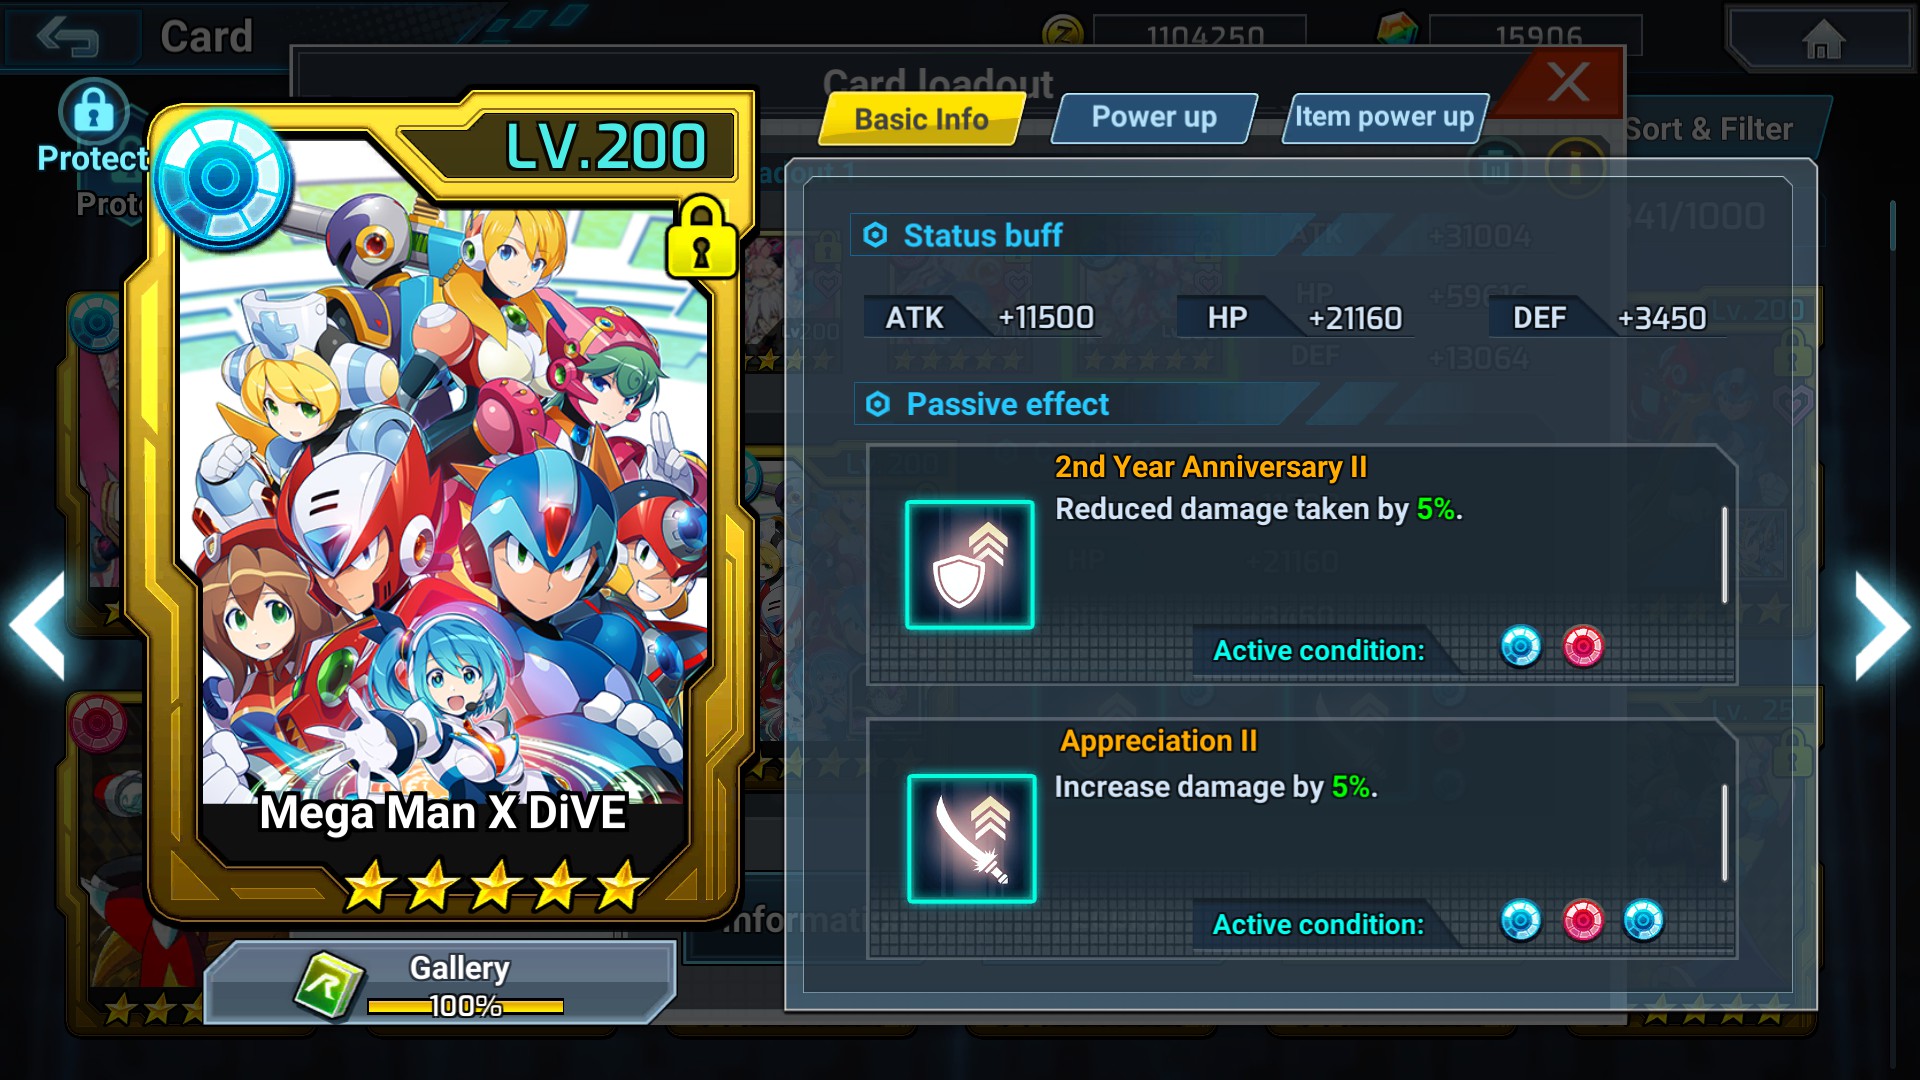Click the shield passive skill icon

(x=969, y=564)
